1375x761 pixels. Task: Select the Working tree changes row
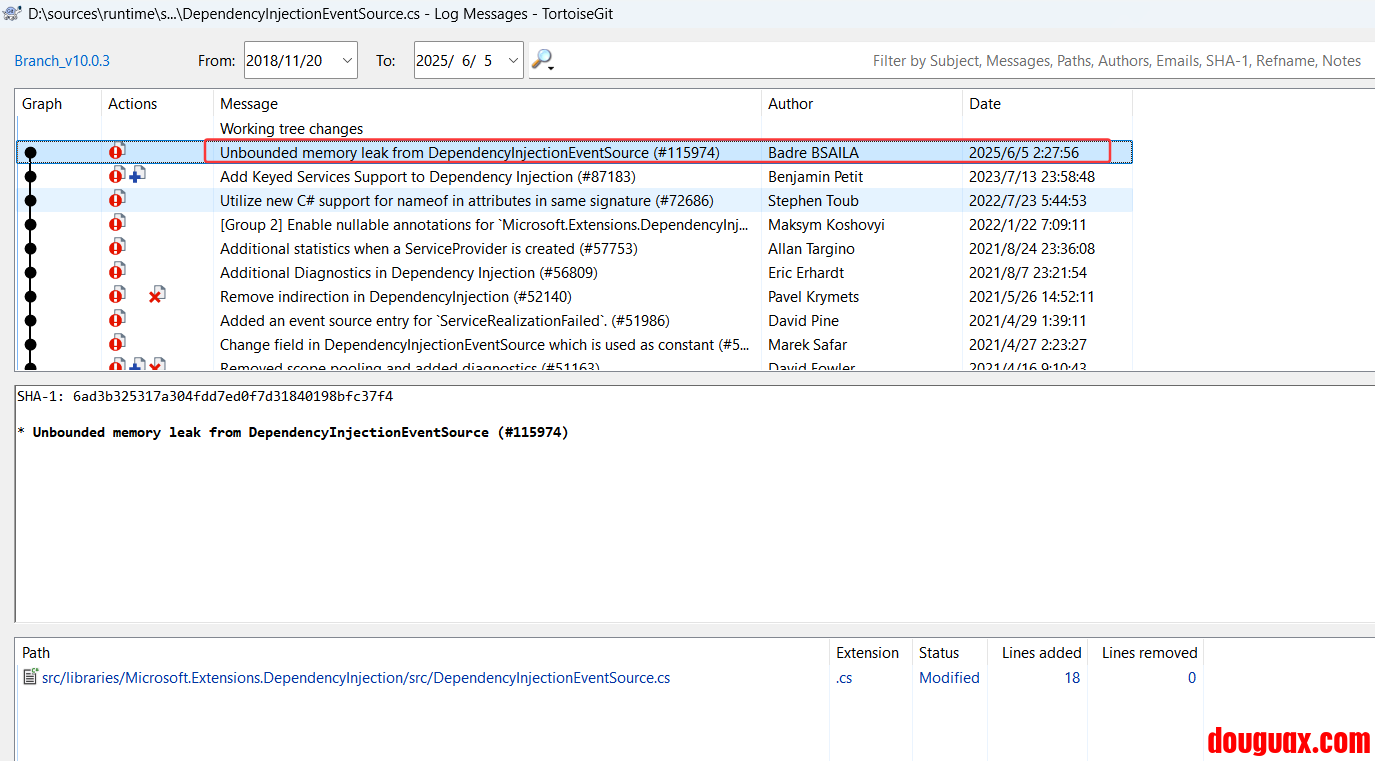point(291,129)
